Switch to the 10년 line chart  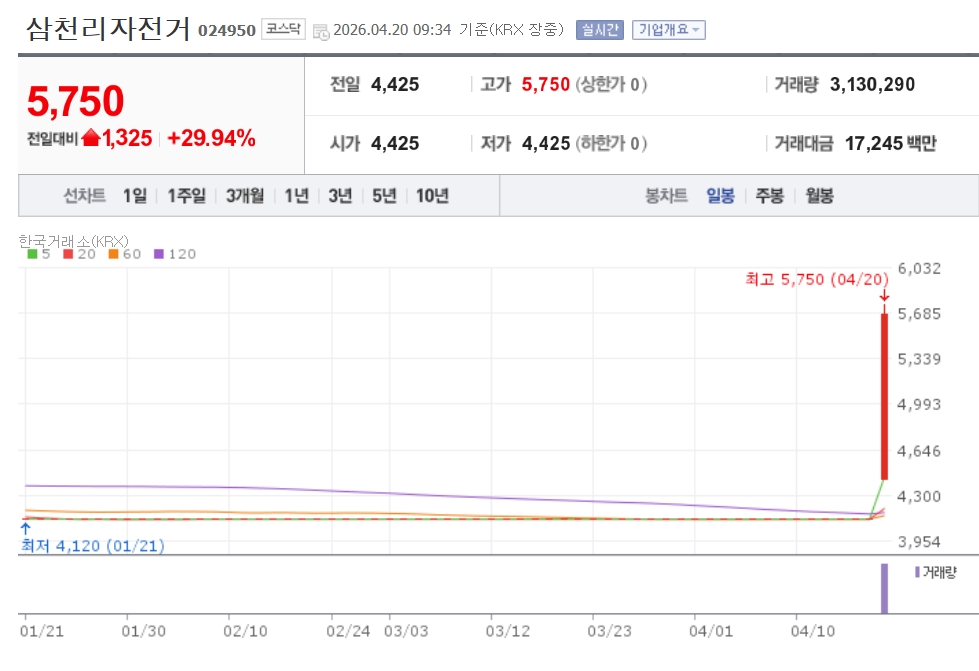tap(432, 196)
